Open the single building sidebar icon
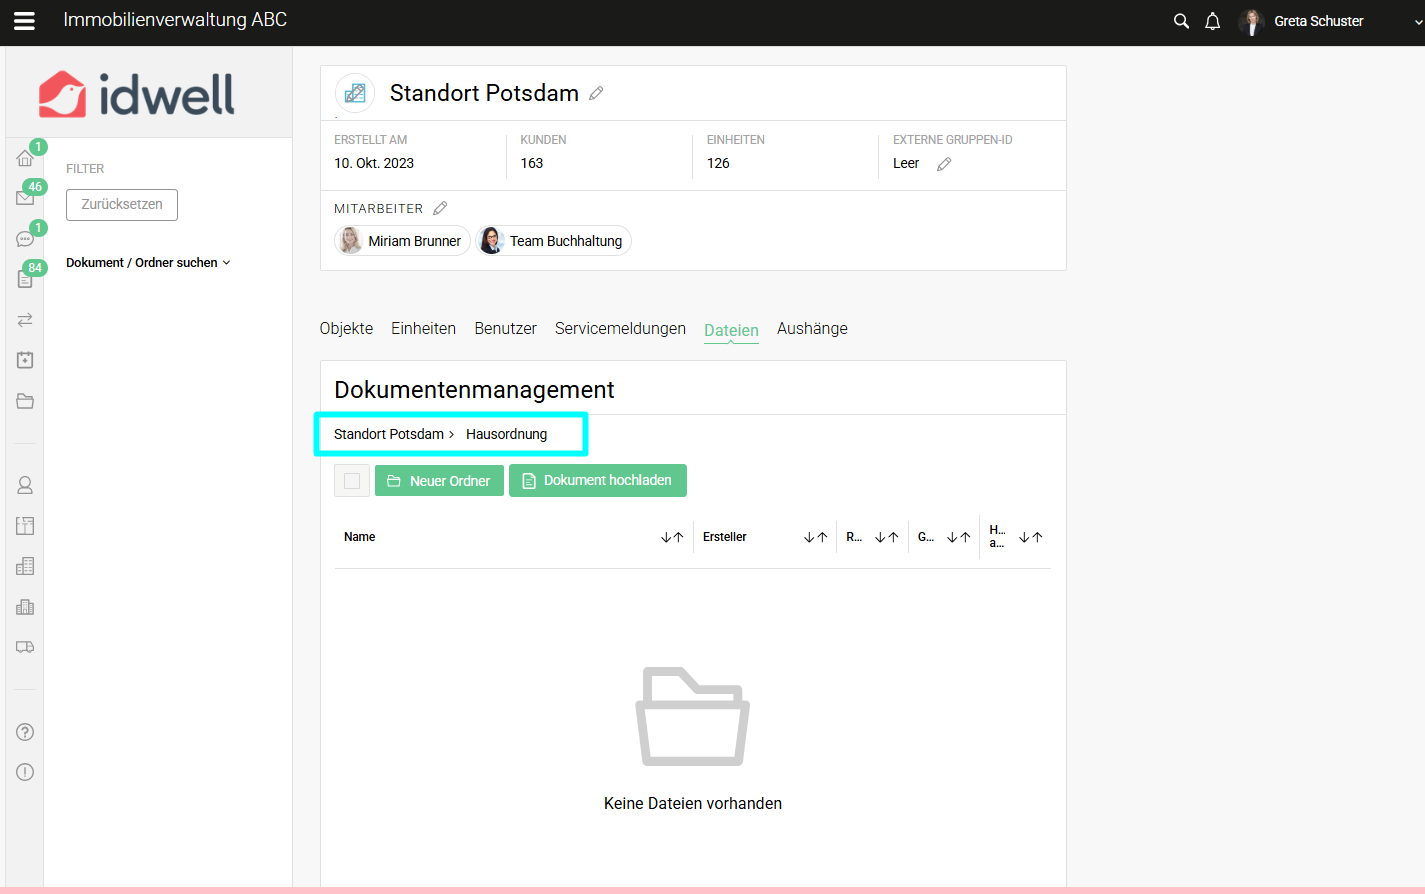The height and width of the screenshot is (894, 1425). 25,566
